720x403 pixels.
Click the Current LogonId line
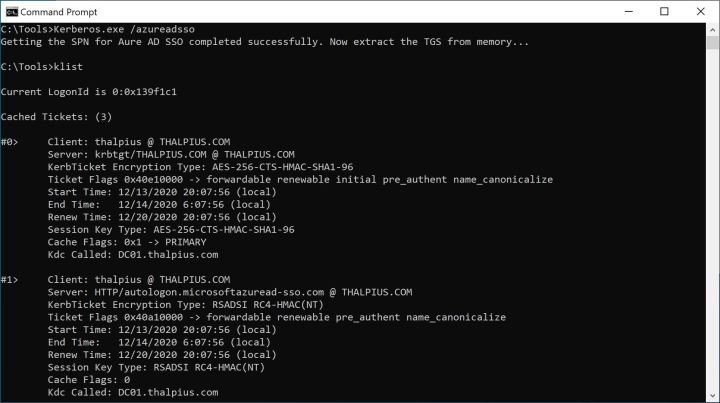tap(89, 92)
